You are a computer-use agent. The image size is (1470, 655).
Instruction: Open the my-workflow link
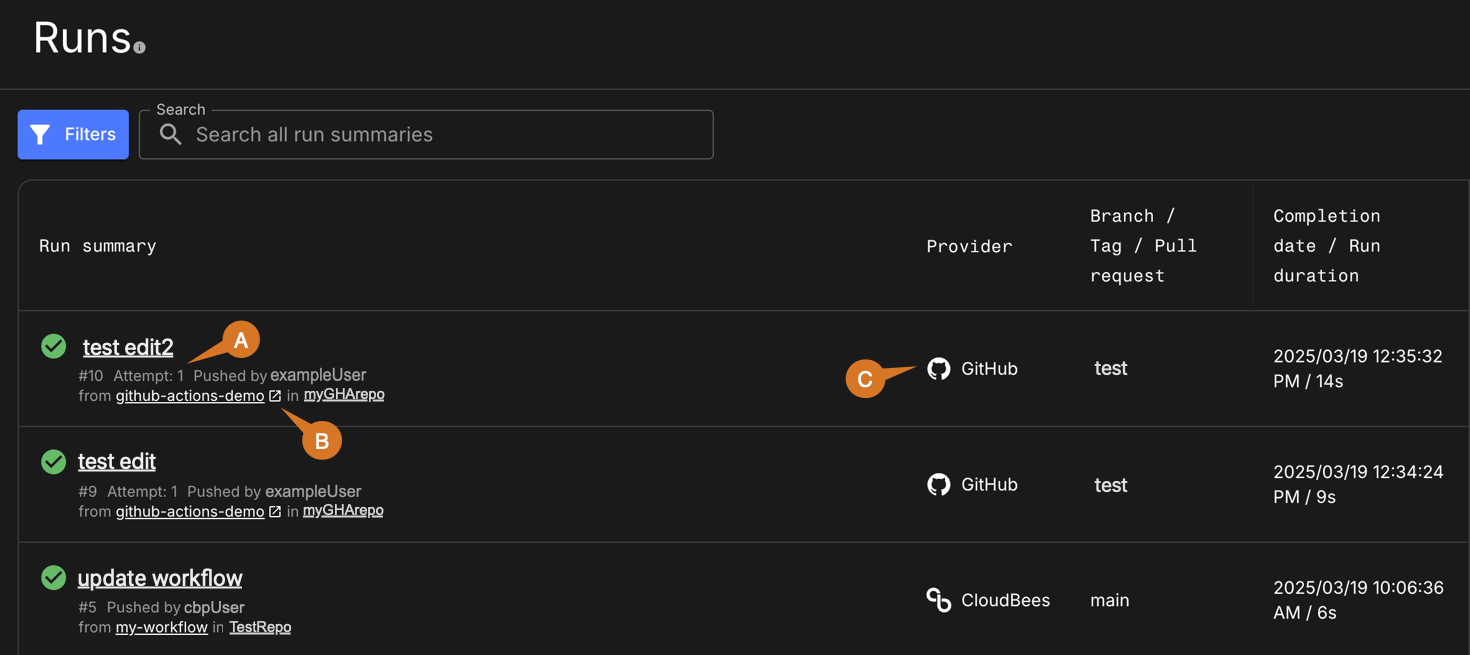click(x=162, y=627)
